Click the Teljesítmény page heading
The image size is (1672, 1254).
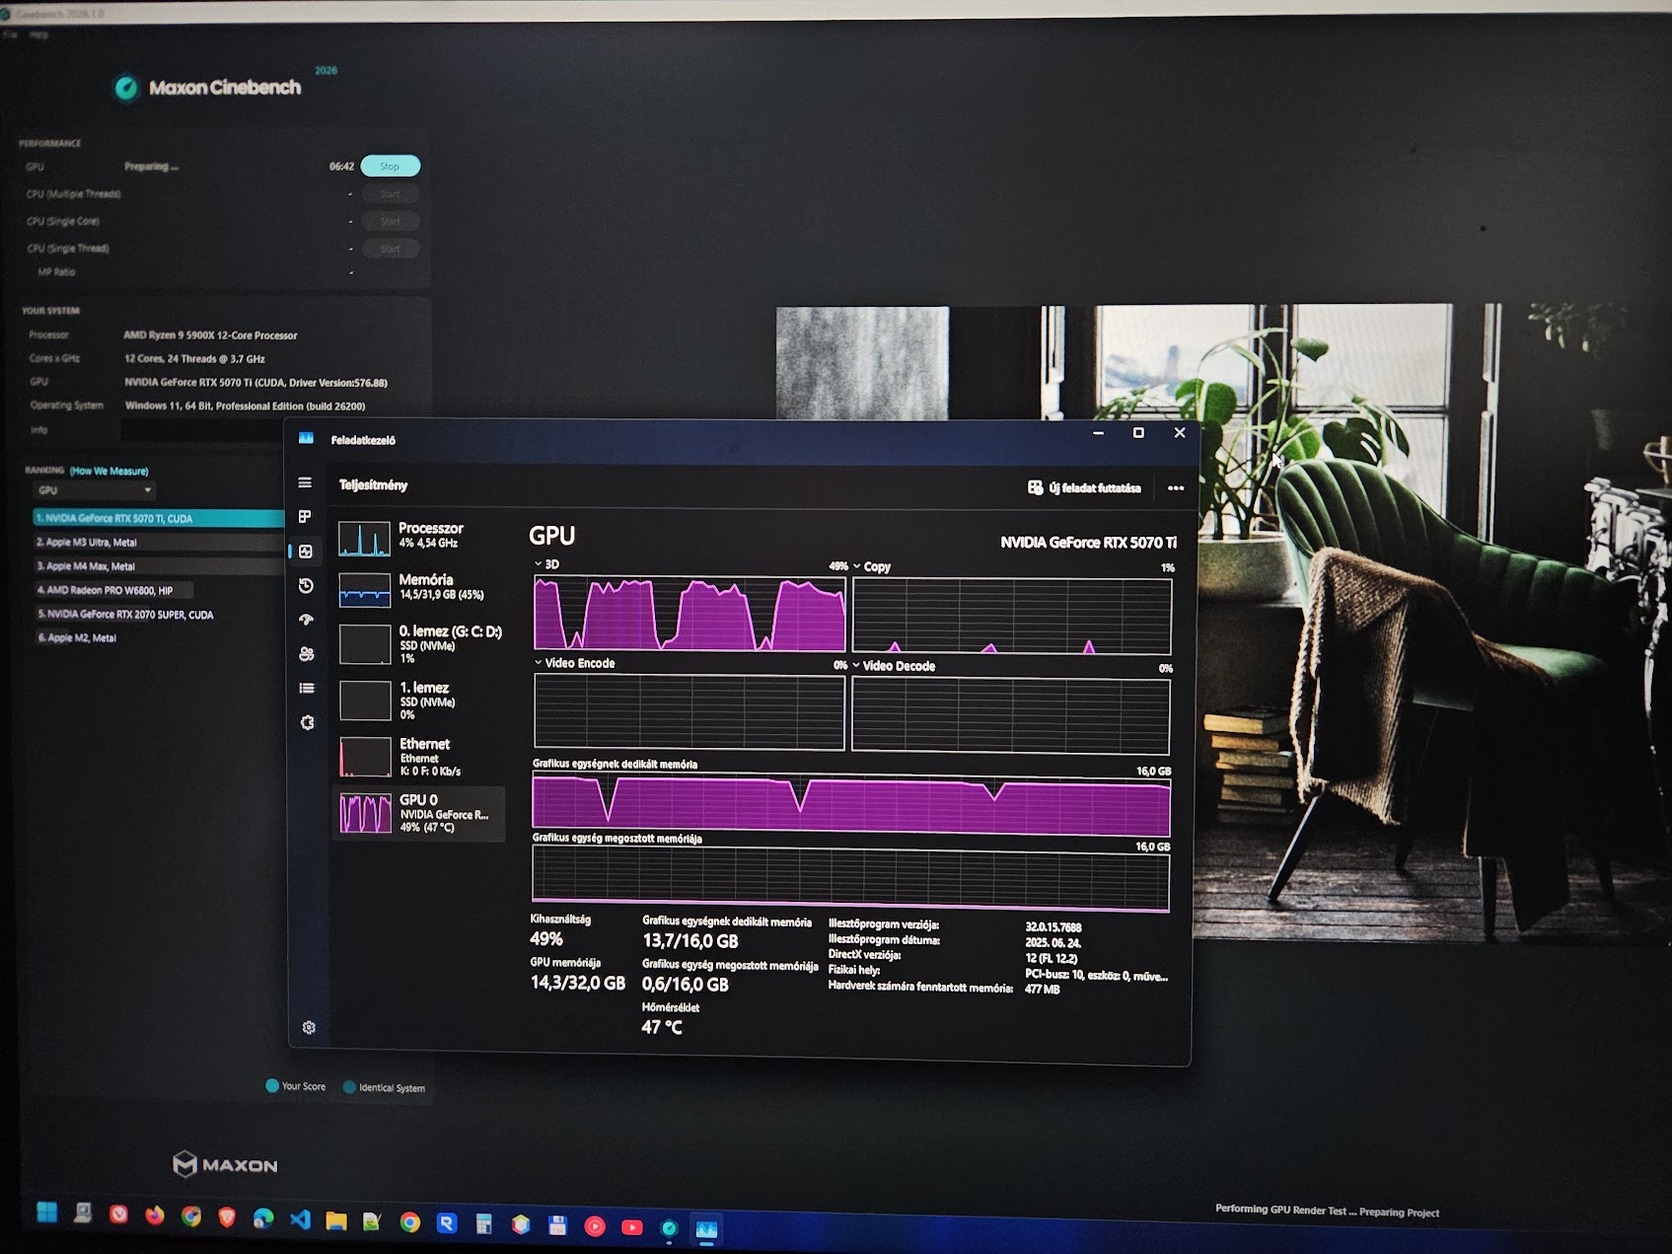[x=373, y=485]
